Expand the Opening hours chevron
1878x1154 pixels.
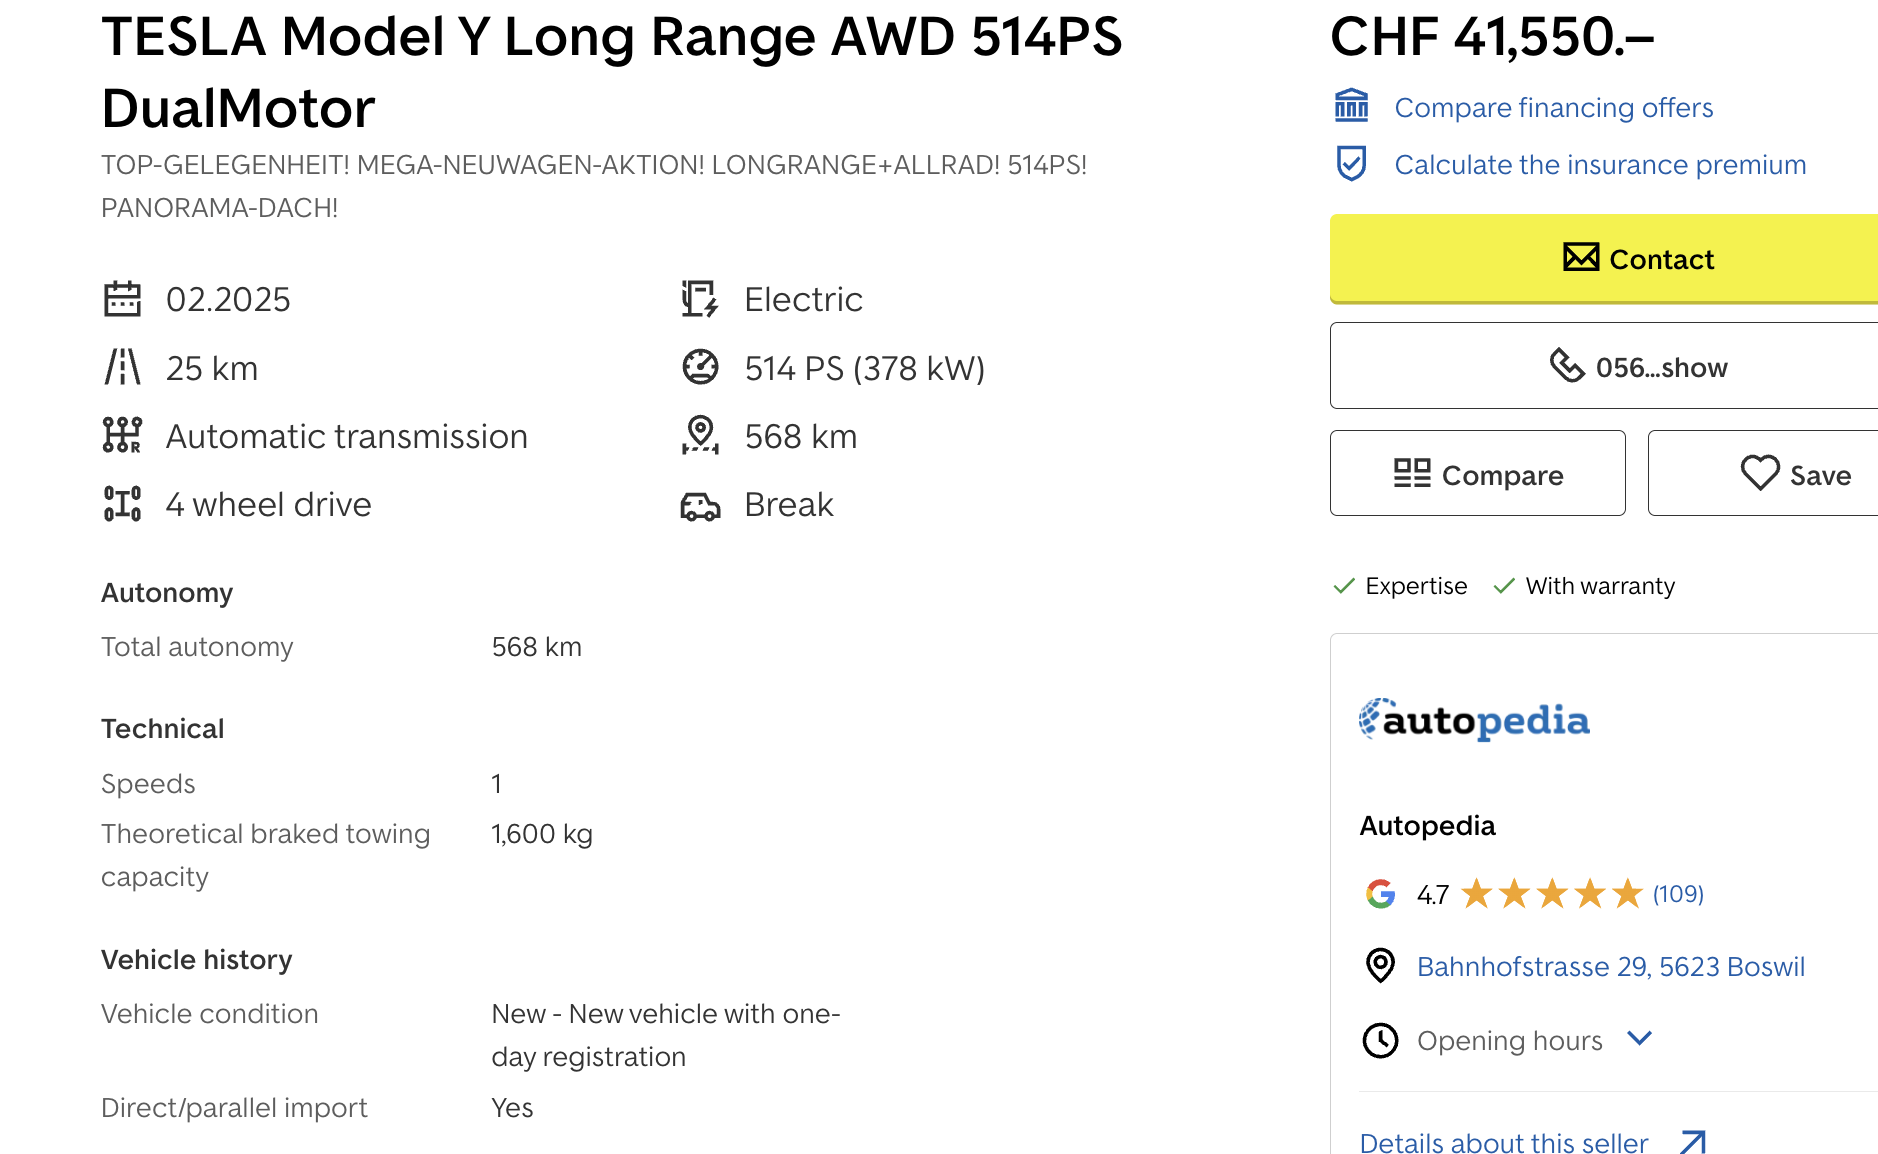[1639, 1038]
